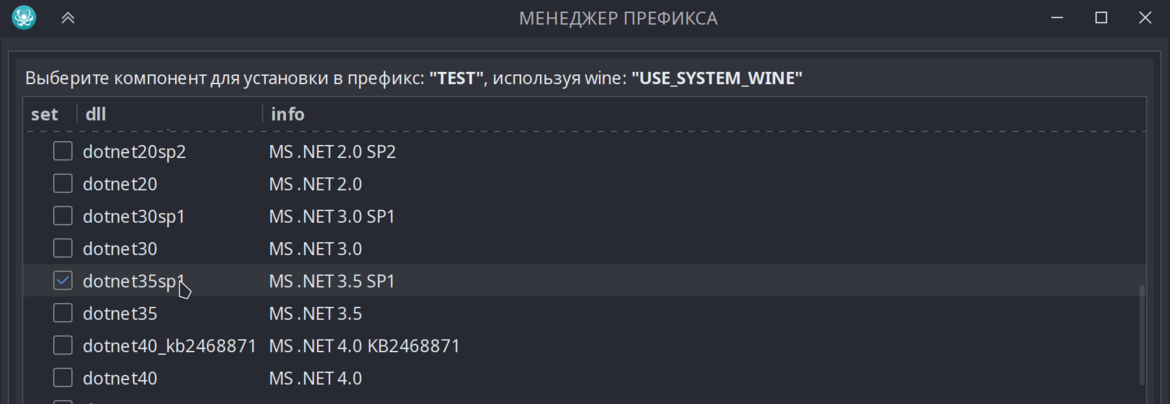1170x404 pixels.
Task: Check the dotnet35 checkbox
Action: [63, 314]
